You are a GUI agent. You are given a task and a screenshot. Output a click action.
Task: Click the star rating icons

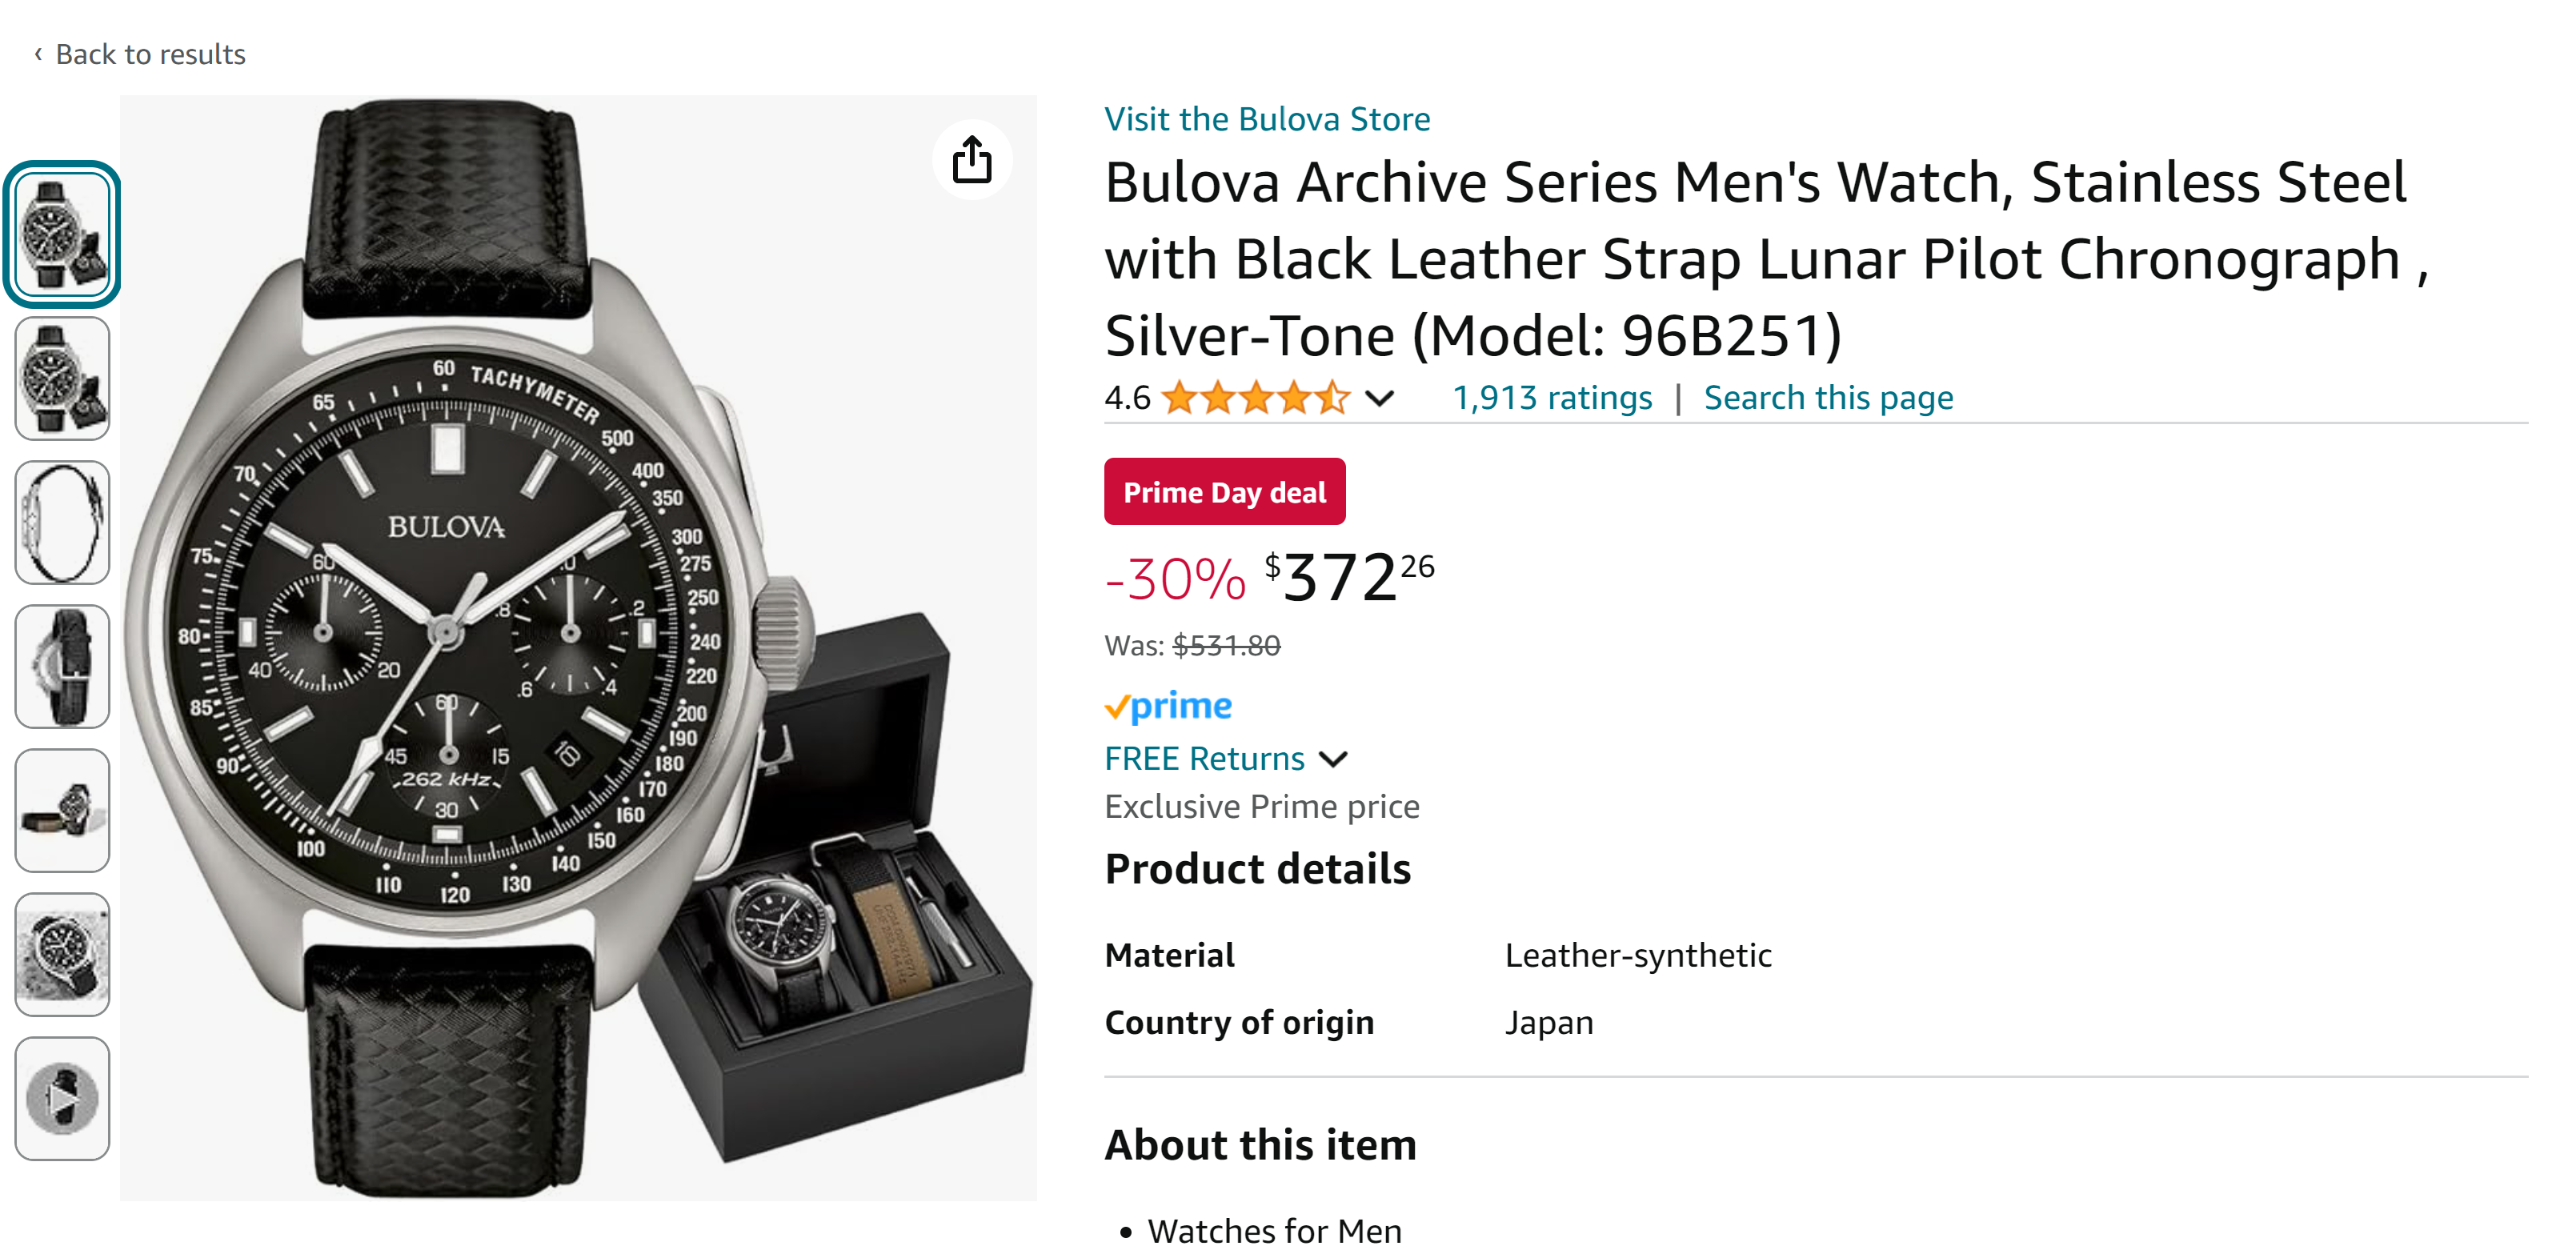1256,398
